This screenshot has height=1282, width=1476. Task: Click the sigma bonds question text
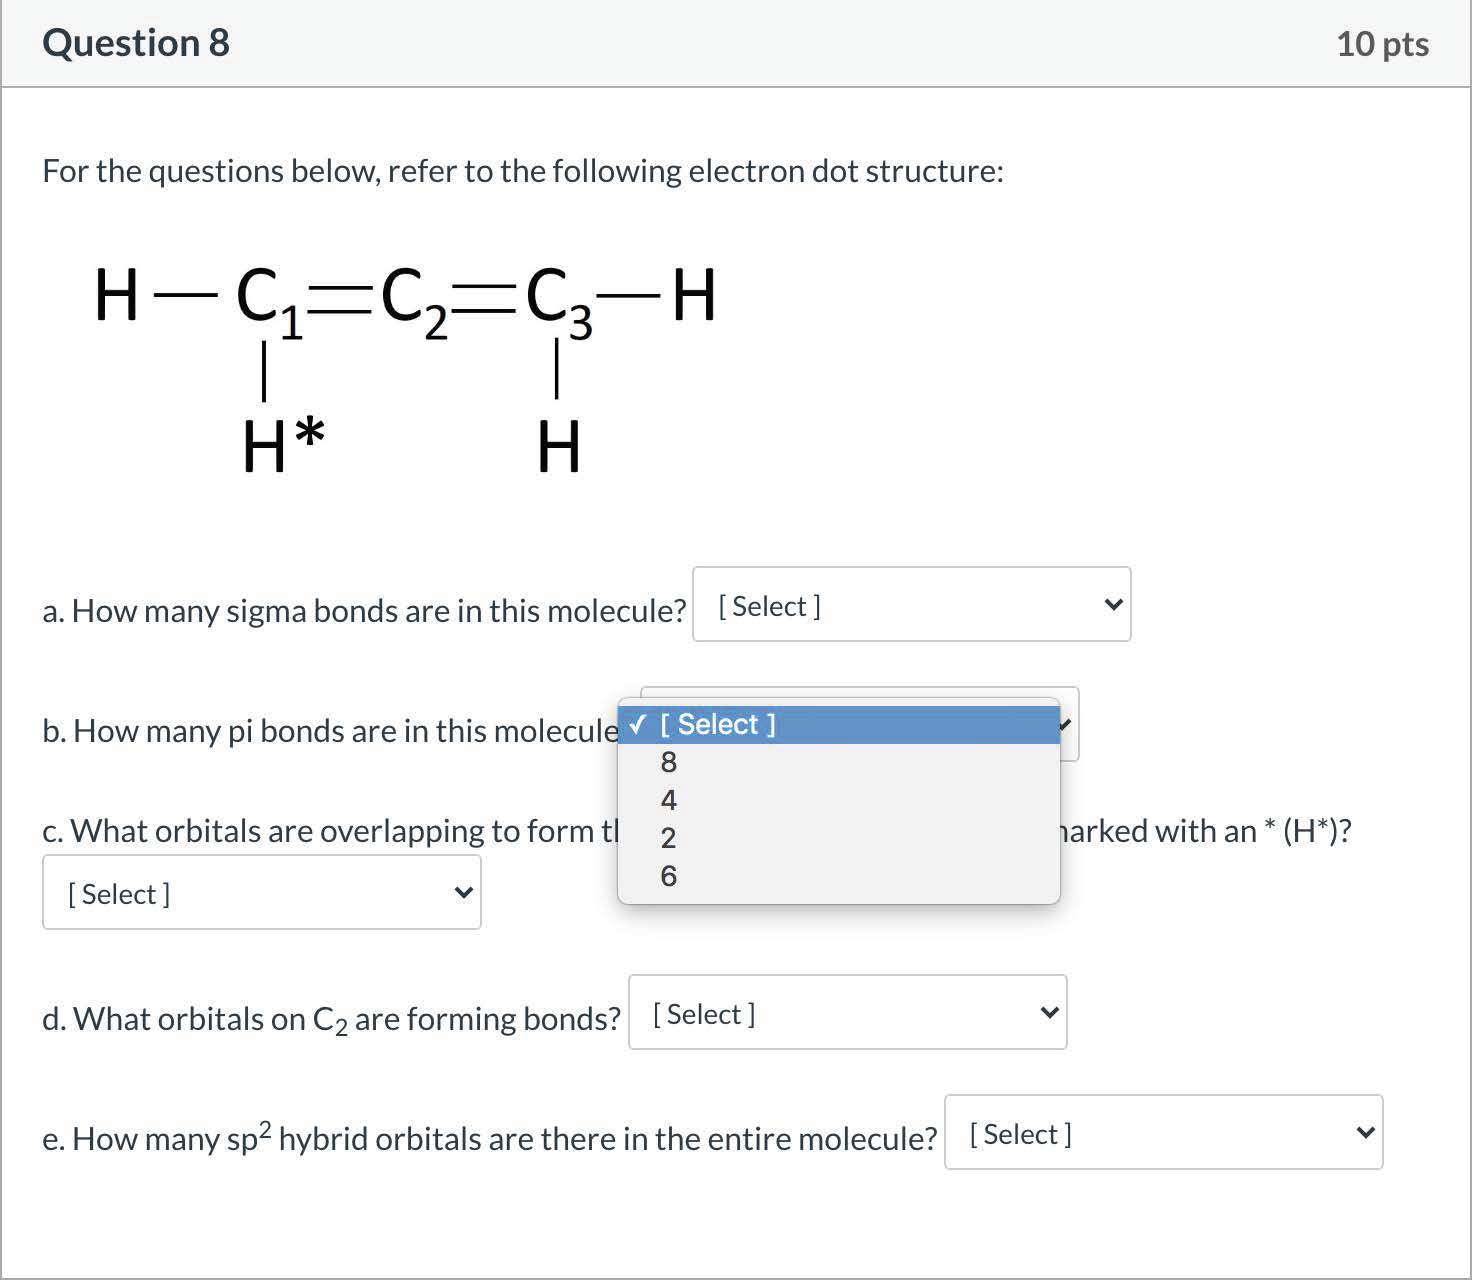[x=364, y=611]
